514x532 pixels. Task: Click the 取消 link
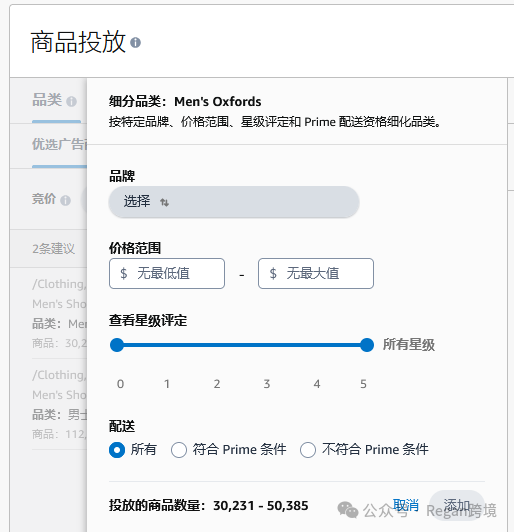pos(406,506)
